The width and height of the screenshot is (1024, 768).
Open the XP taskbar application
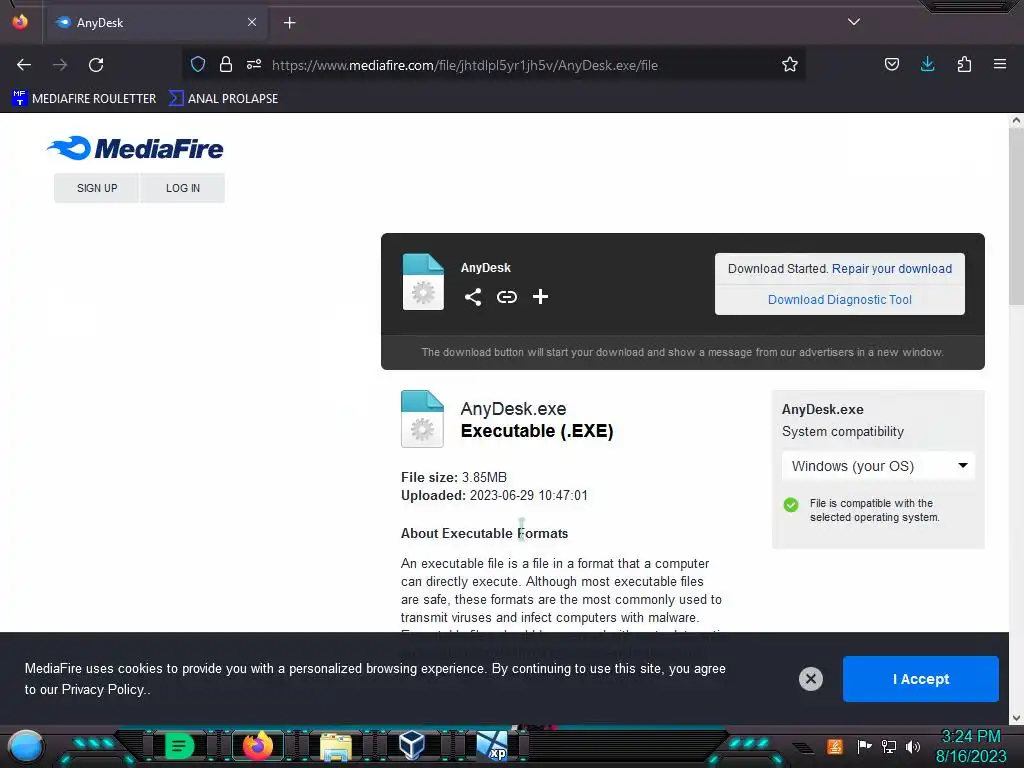point(492,746)
